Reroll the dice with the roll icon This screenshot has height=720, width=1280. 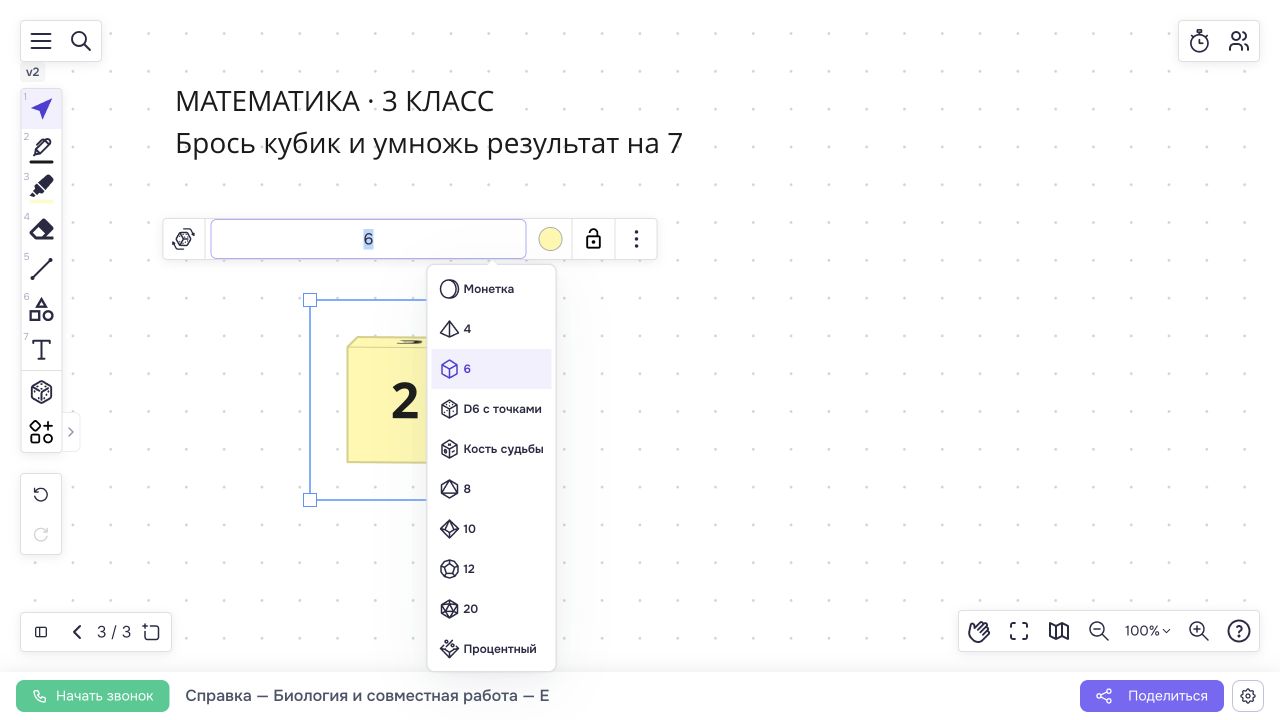[184, 239]
